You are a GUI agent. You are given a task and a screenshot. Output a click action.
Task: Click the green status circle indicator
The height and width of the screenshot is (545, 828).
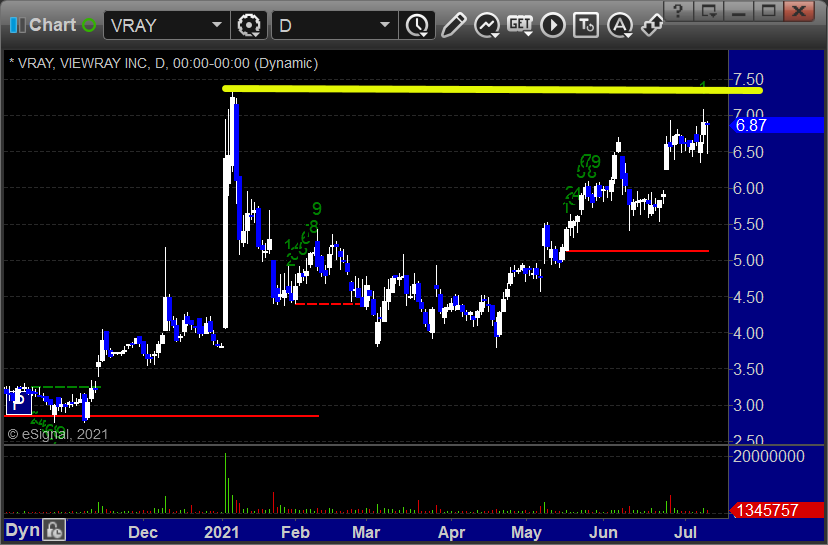(x=89, y=25)
